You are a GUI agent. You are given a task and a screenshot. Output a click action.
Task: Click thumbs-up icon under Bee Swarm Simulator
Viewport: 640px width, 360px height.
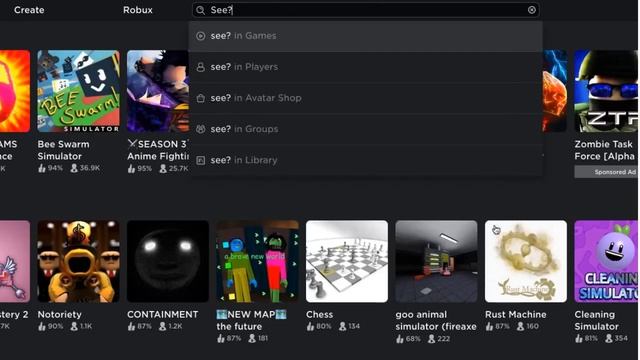42,168
